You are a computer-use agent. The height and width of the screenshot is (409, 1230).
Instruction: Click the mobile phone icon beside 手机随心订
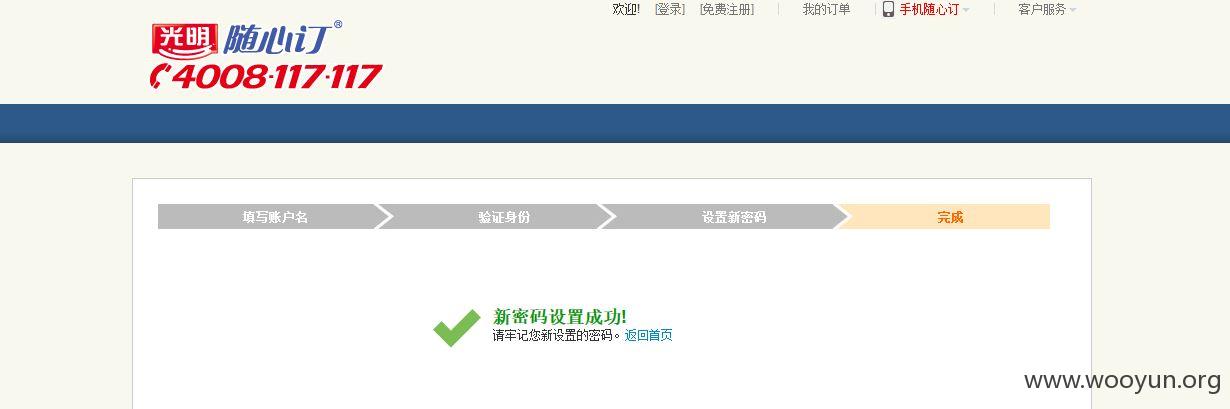pos(888,9)
